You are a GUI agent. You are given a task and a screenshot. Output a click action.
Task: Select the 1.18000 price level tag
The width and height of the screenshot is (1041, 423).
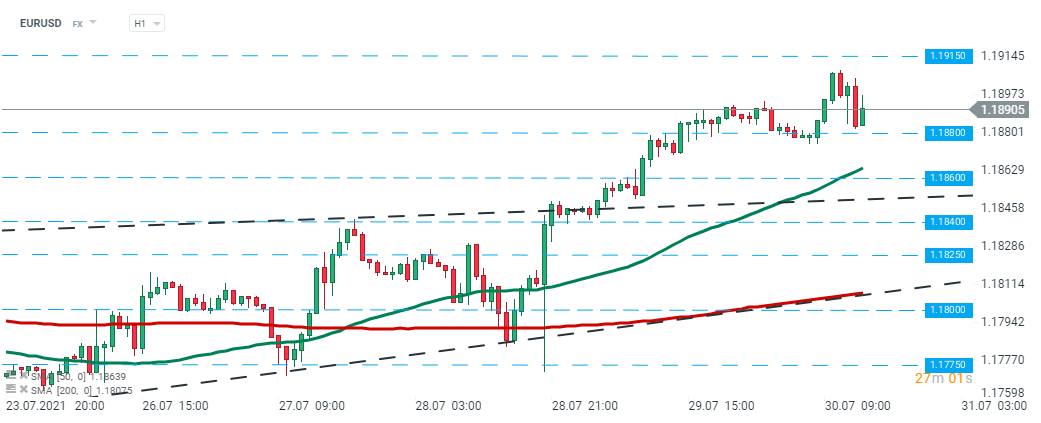(x=945, y=310)
